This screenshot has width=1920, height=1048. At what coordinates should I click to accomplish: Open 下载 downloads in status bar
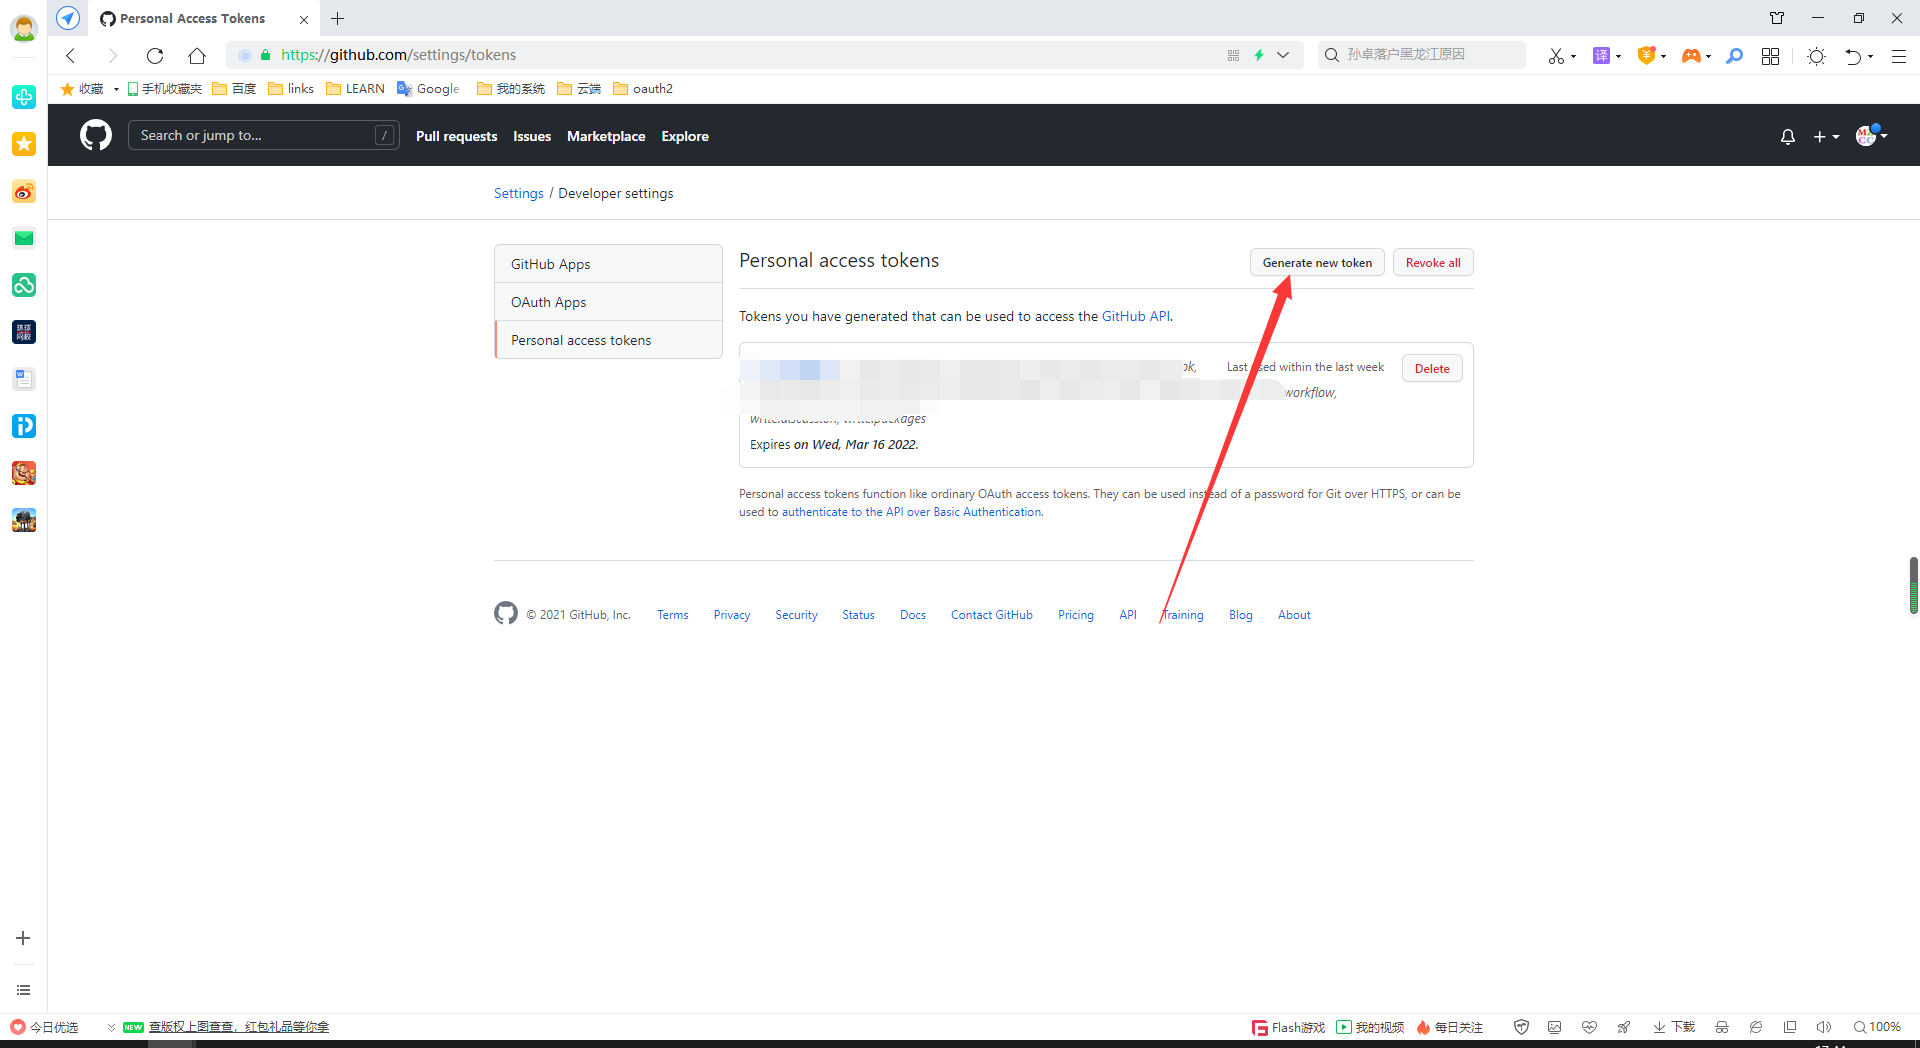1674,1027
